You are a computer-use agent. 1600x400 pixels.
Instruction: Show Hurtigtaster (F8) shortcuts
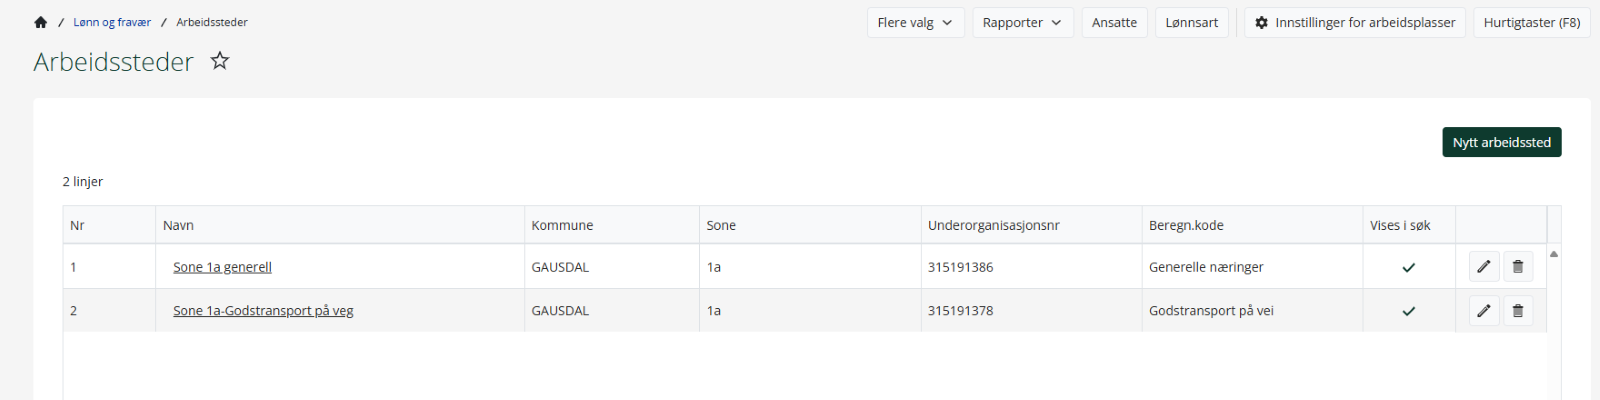1532,23
